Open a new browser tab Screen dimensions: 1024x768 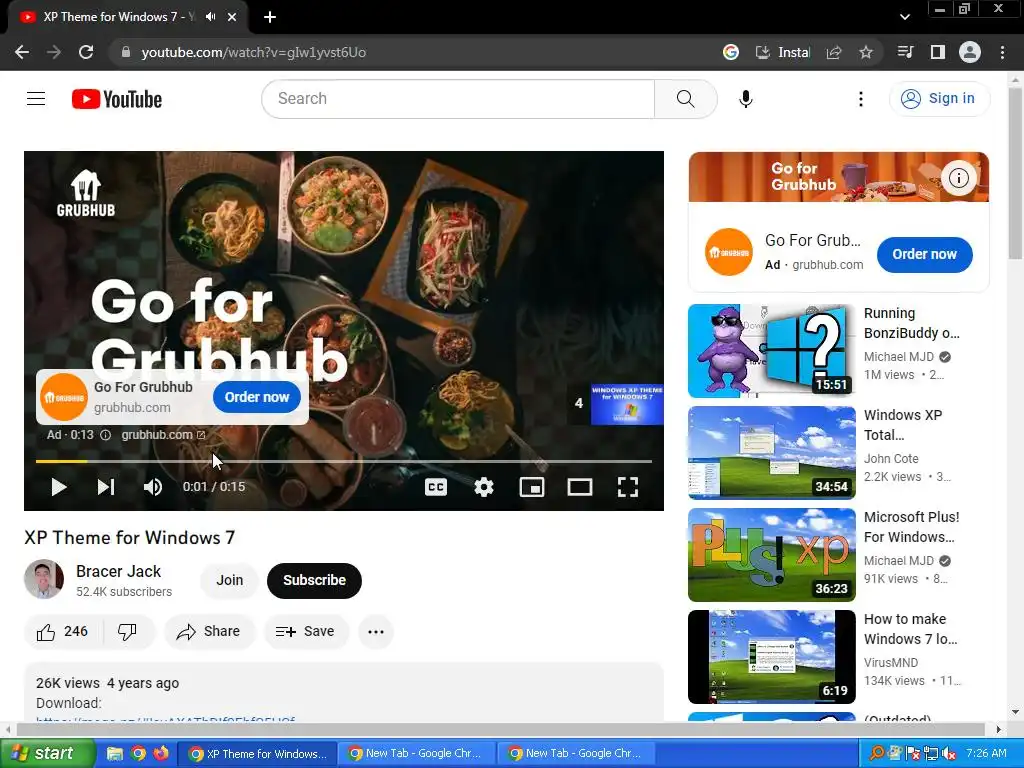tap(270, 17)
